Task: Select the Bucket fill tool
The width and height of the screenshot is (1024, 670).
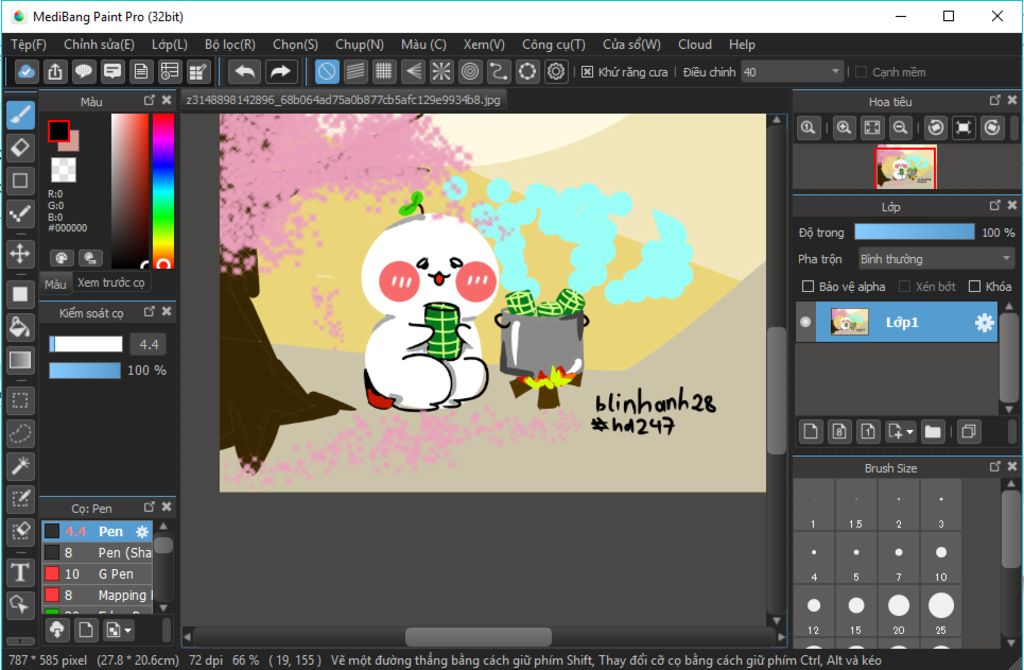Action: tap(20, 327)
